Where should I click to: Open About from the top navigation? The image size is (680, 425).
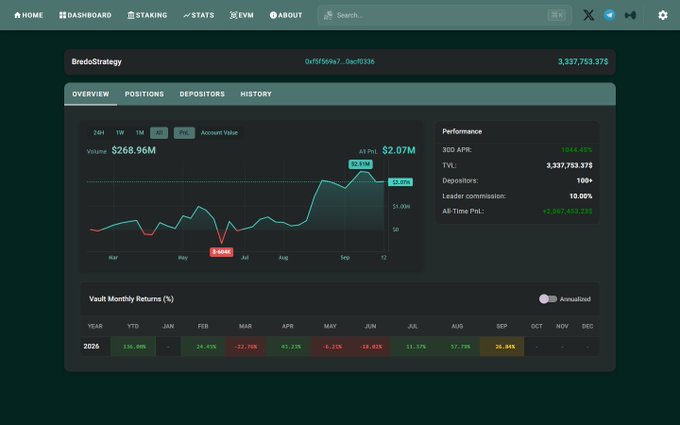[x=286, y=15]
